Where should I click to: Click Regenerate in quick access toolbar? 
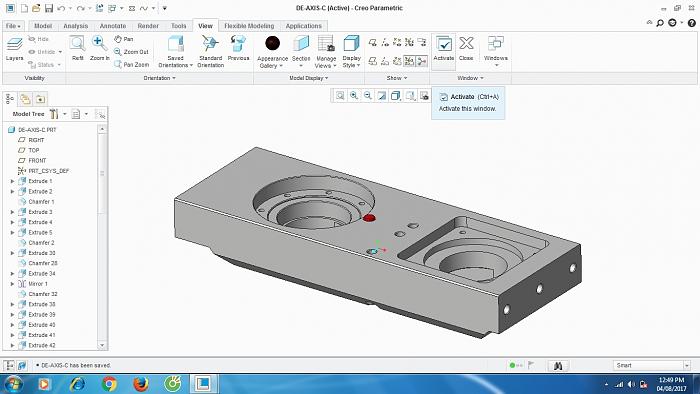pyautogui.click(x=100, y=8)
